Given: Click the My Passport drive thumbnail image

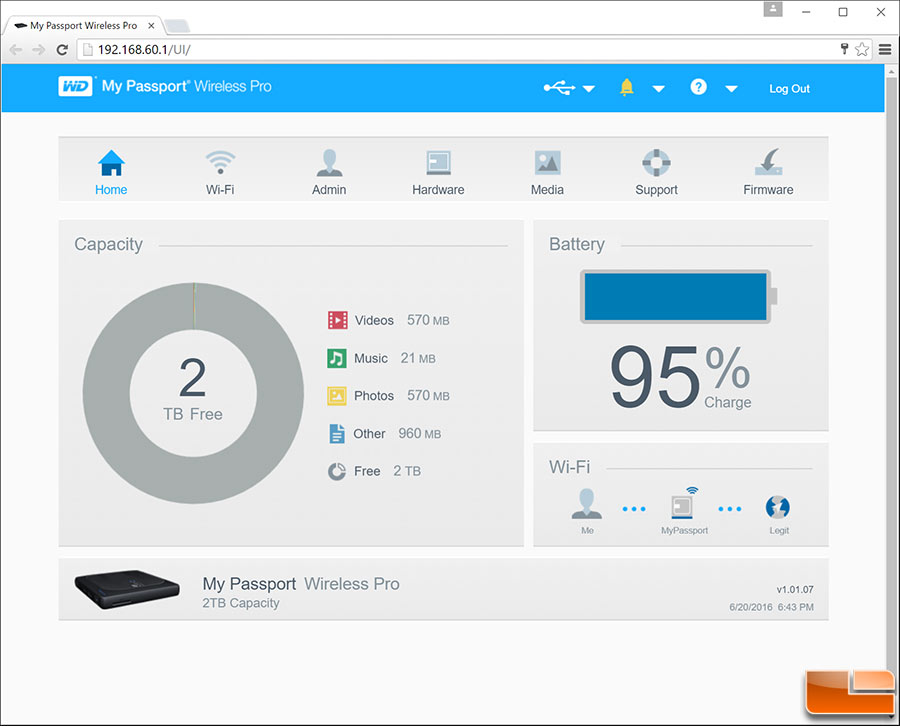Looking at the screenshot, I should (127, 589).
